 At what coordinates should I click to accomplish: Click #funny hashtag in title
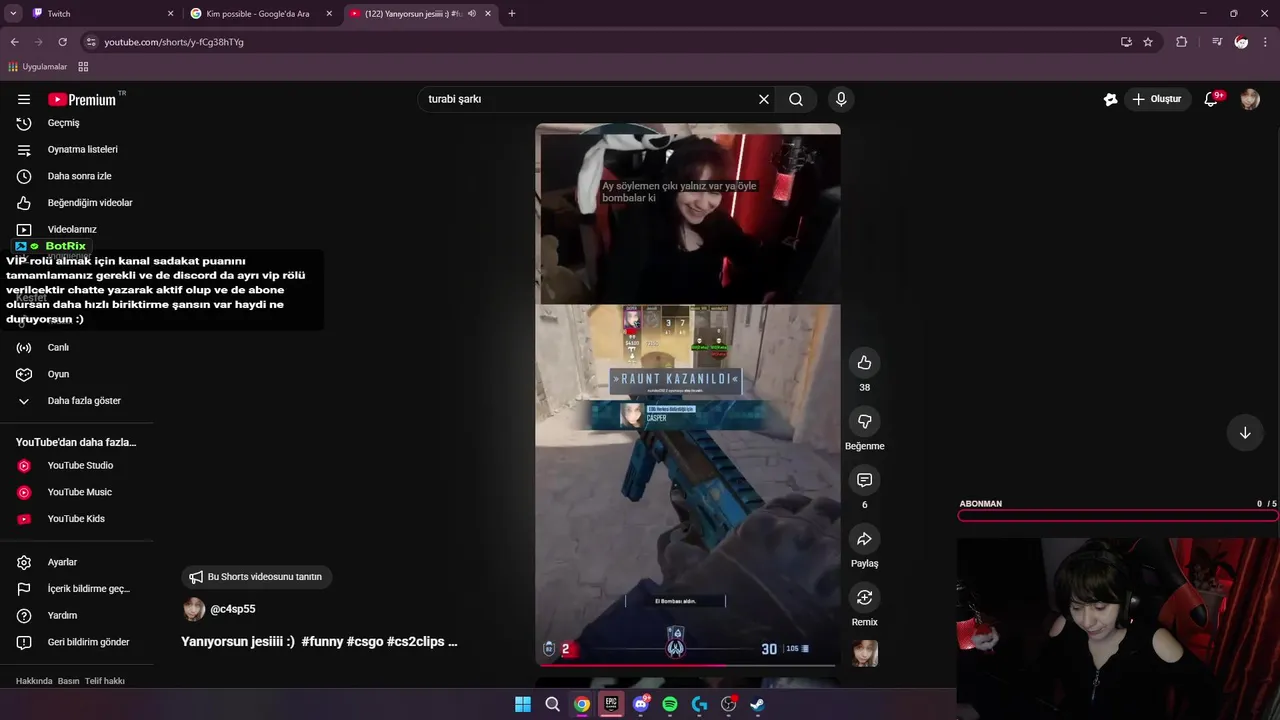point(322,642)
